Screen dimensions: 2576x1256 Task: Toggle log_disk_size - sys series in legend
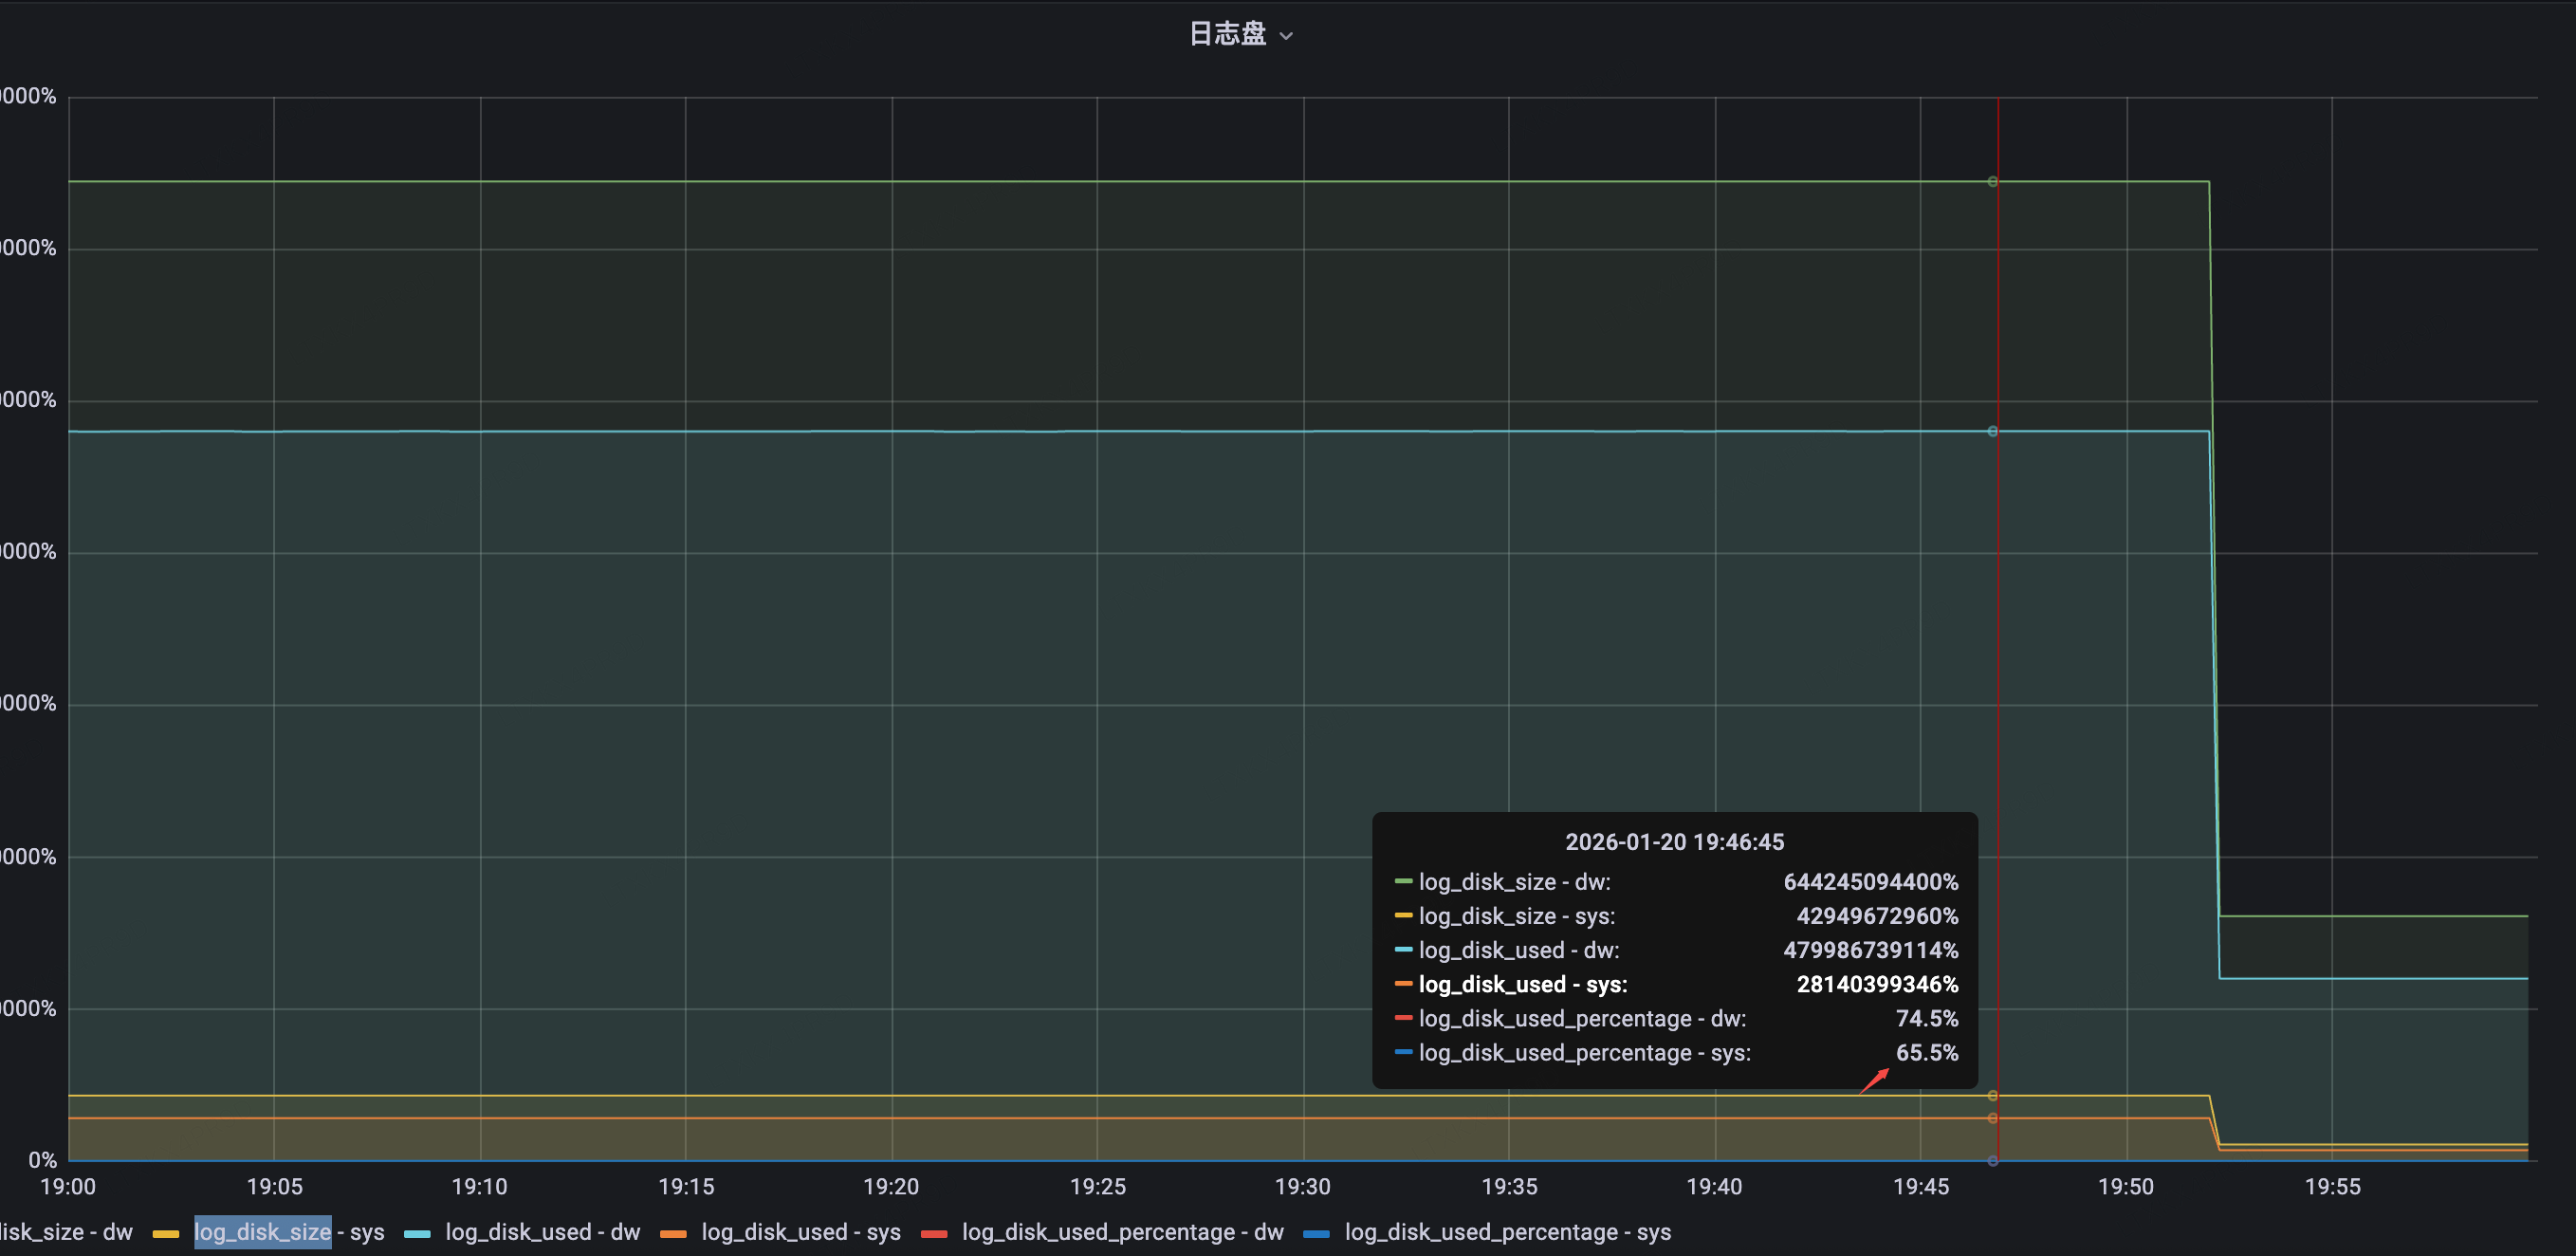[x=289, y=1232]
